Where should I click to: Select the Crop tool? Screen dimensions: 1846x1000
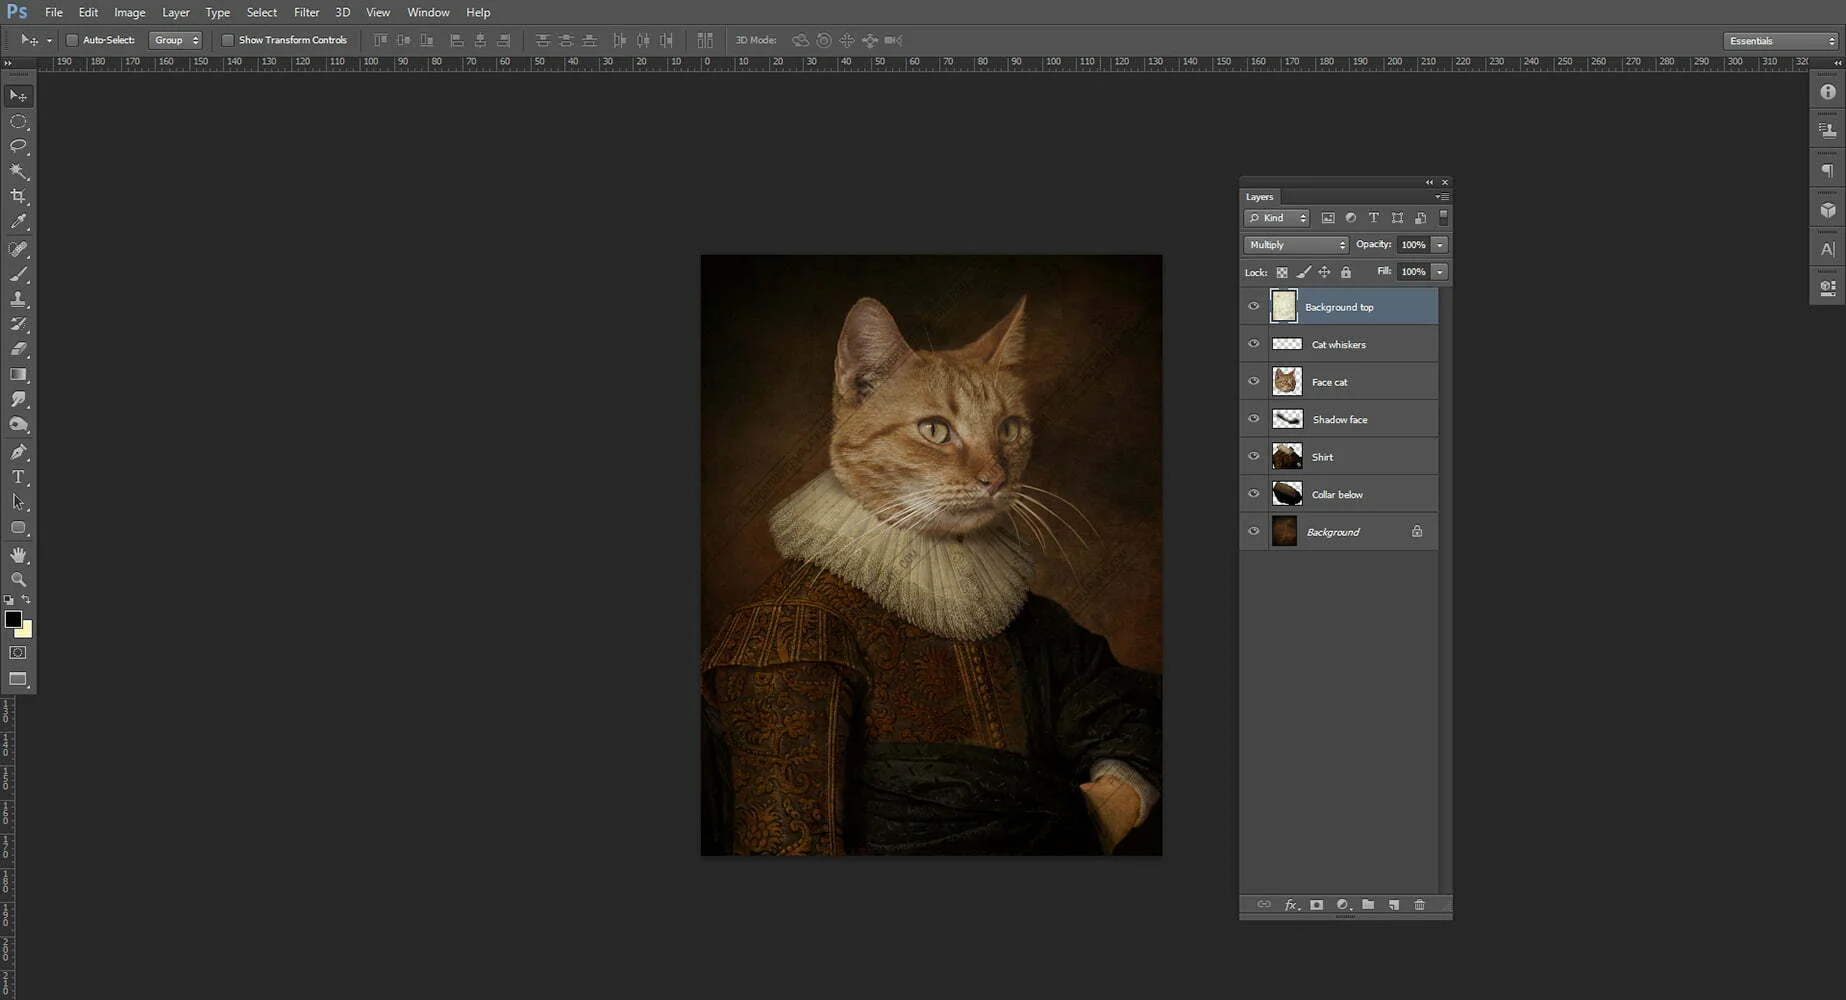click(x=18, y=197)
